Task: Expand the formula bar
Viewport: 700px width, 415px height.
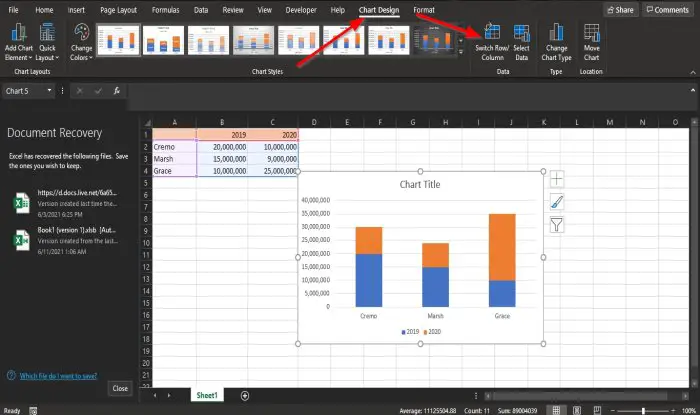Action: pyautogui.click(x=692, y=90)
